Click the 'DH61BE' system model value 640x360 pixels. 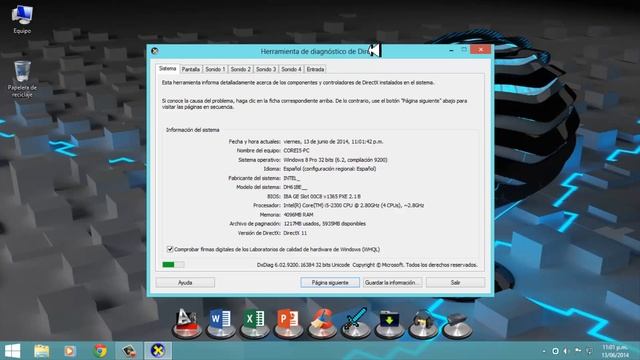pyautogui.click(x=295, y=187)
